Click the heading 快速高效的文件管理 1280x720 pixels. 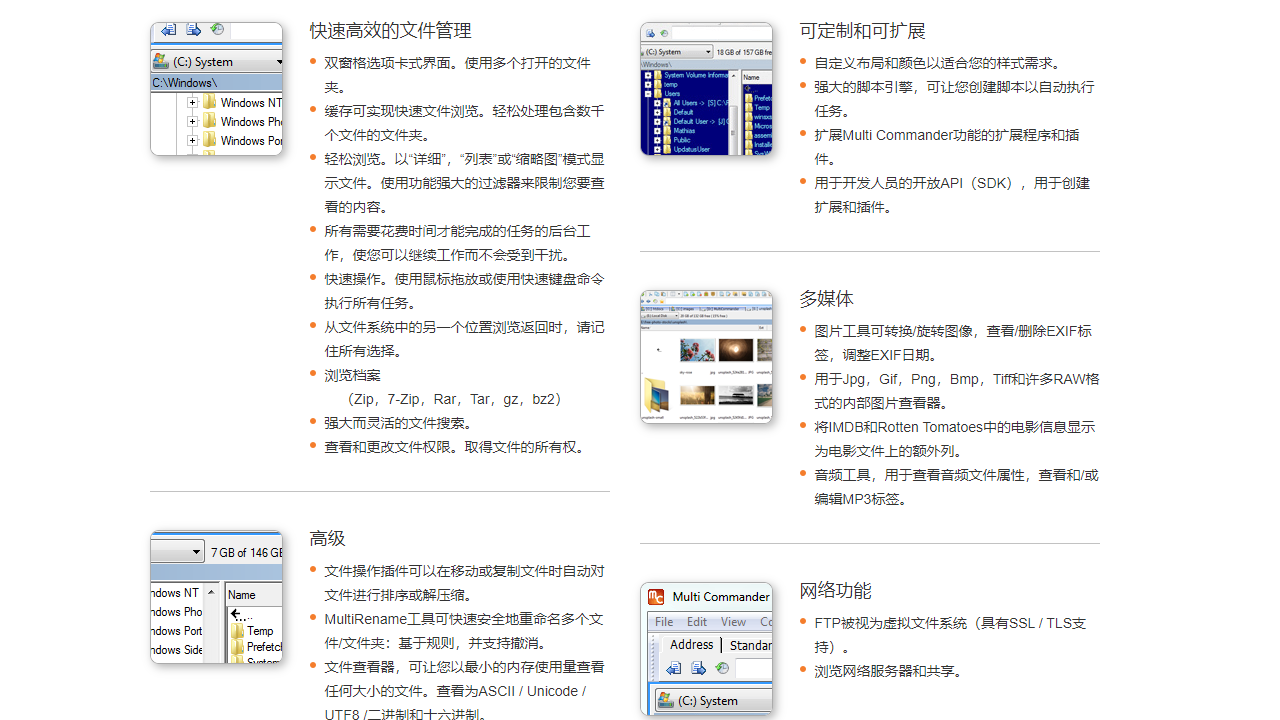pos(390,31)
